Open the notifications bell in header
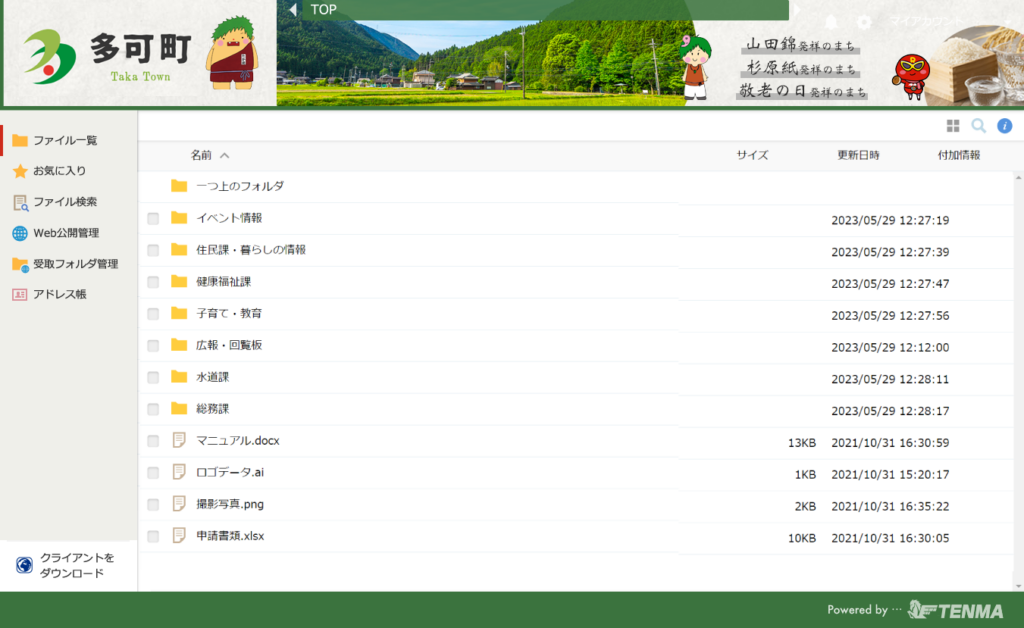Image resolution: width=1024 pixels, height=628 pixels. click(831, 21)
